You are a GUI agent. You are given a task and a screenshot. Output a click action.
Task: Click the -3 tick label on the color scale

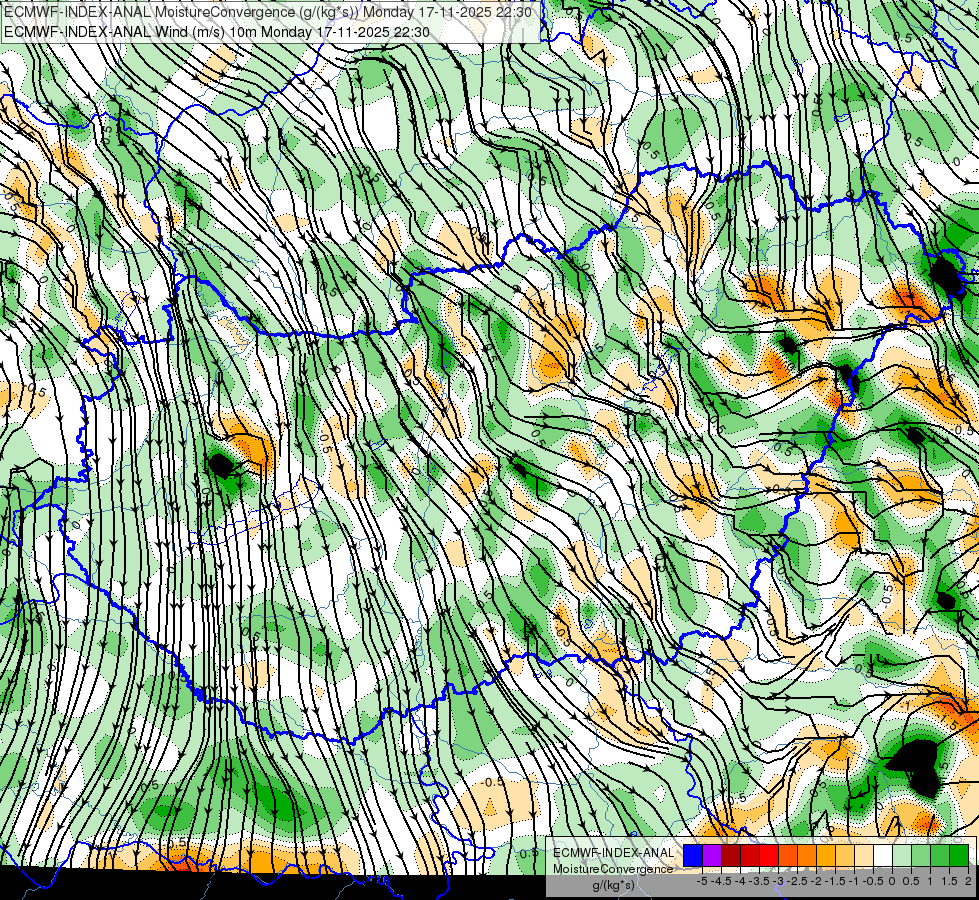(x=779, y=881)
